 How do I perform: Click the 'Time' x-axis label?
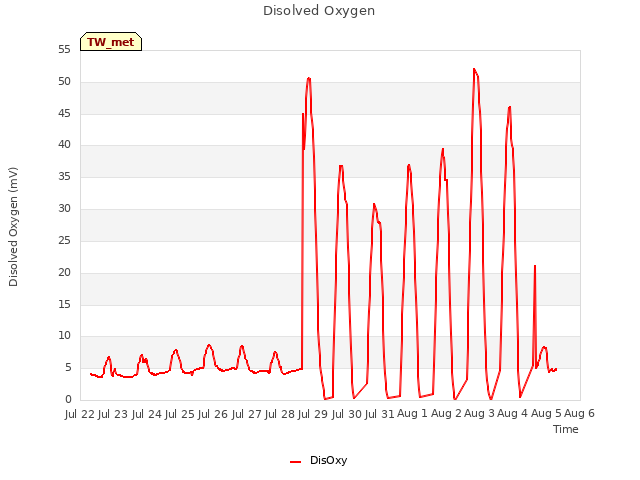pos(566,429)
